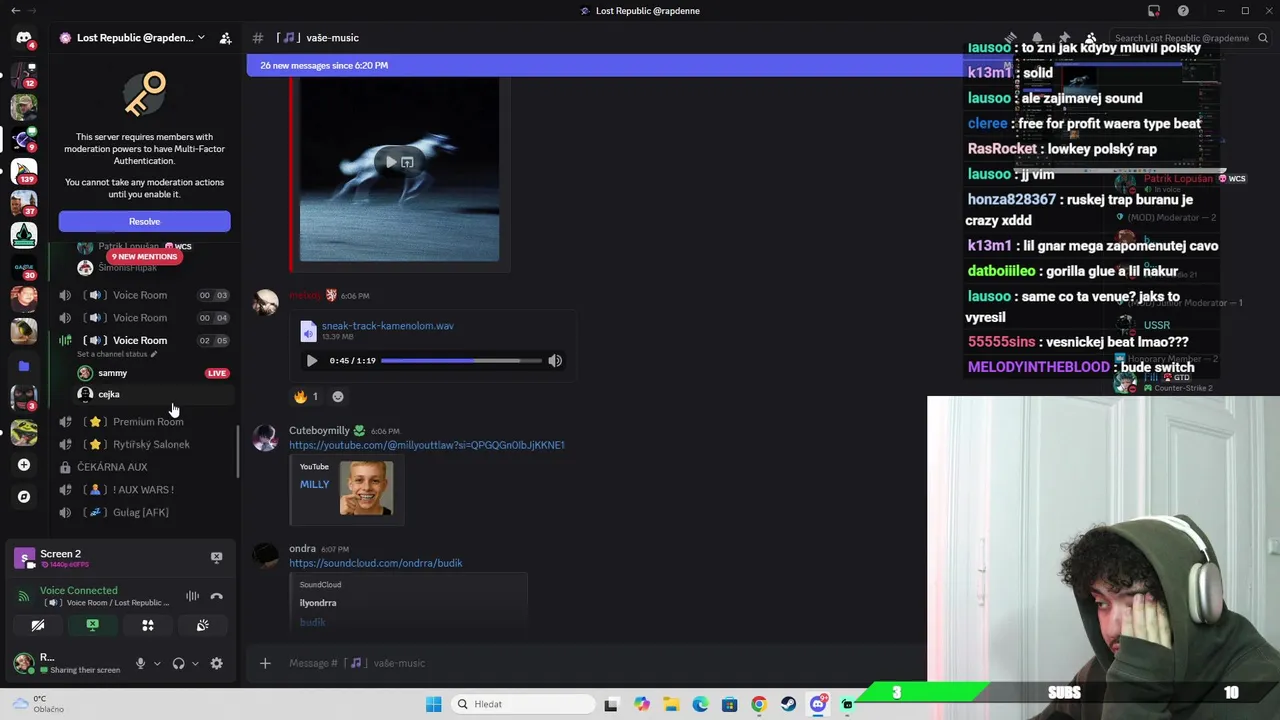Open server icon with 37 badge
The image size is (1280, 720).
pyautogui.click(x=24, y=202)
